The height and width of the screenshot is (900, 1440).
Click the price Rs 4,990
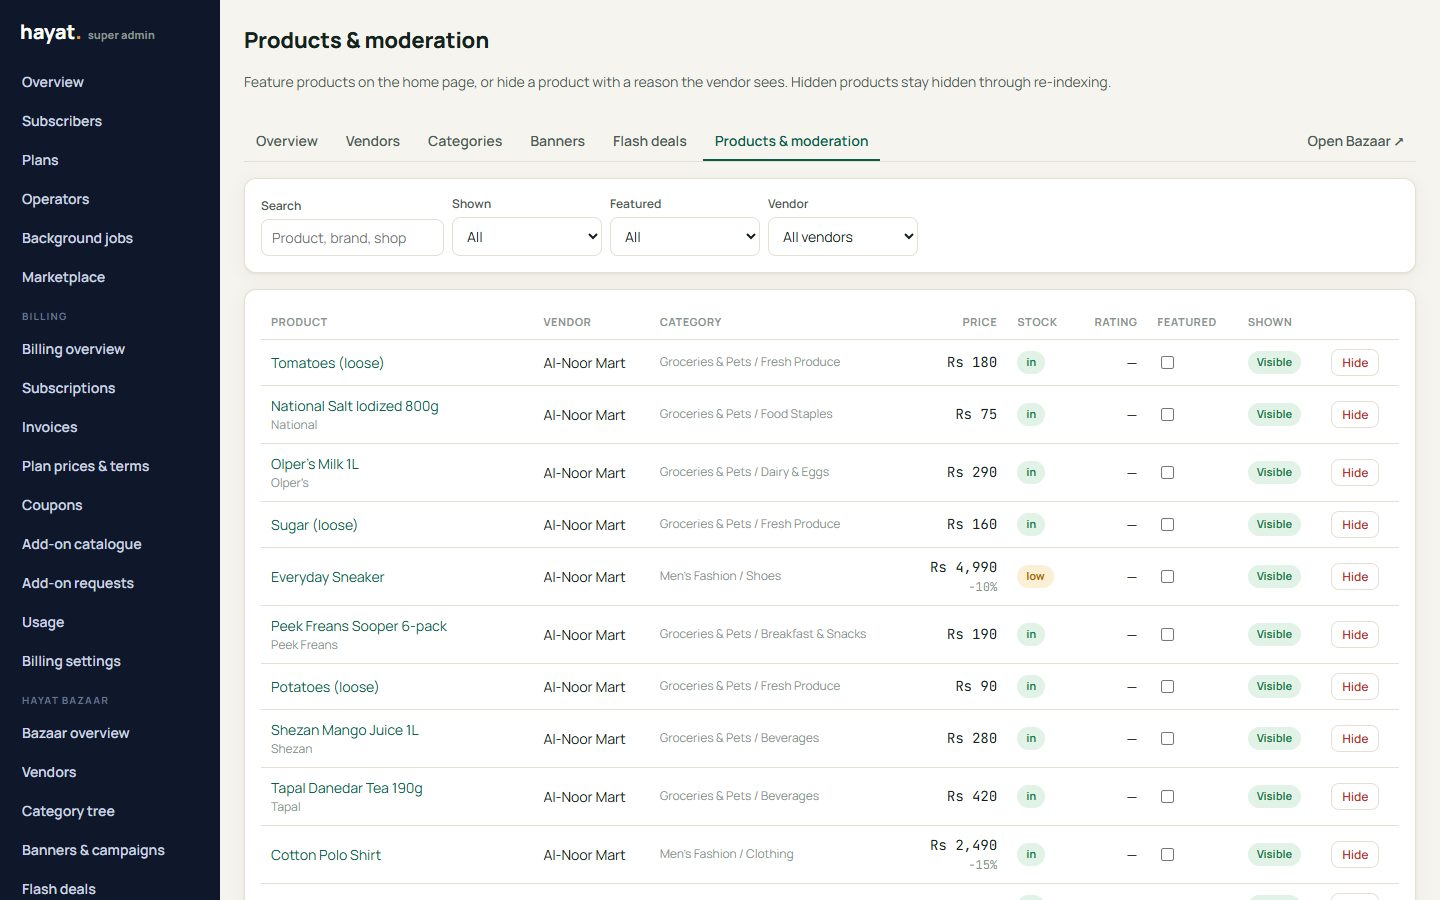963,567
